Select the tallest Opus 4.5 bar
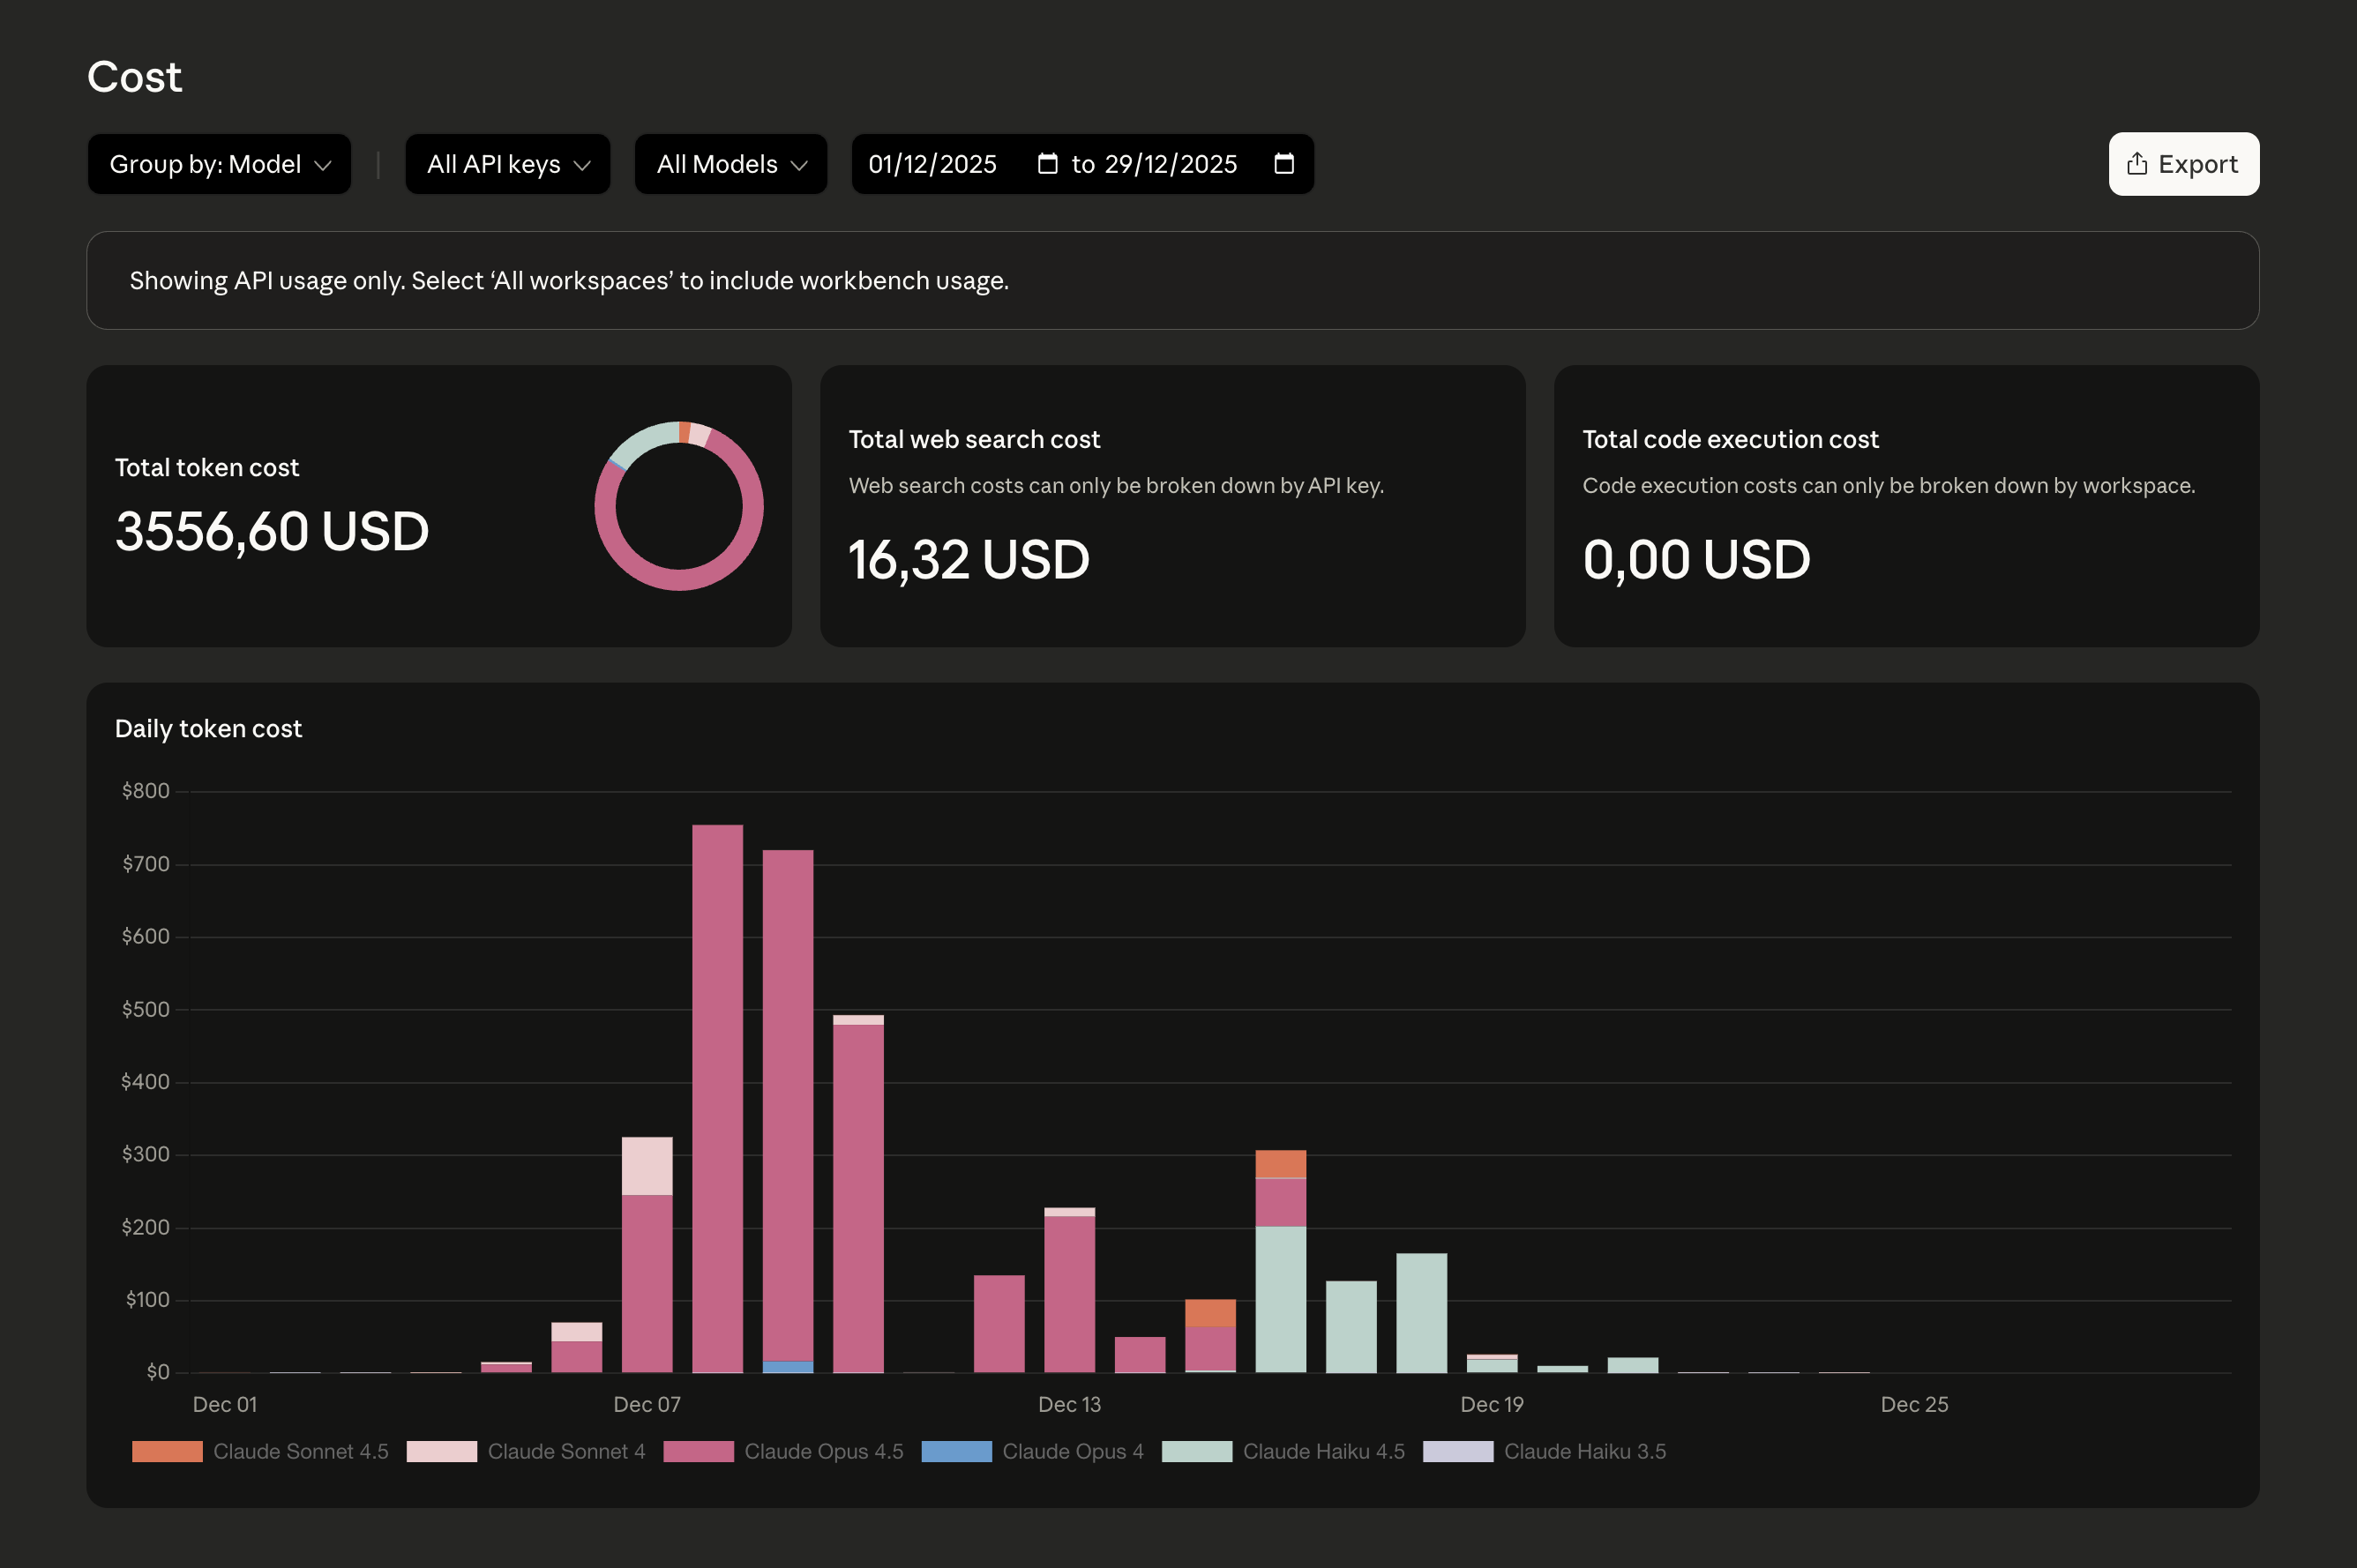Screen dimensions: 2357x1568 click(717, 1098)
